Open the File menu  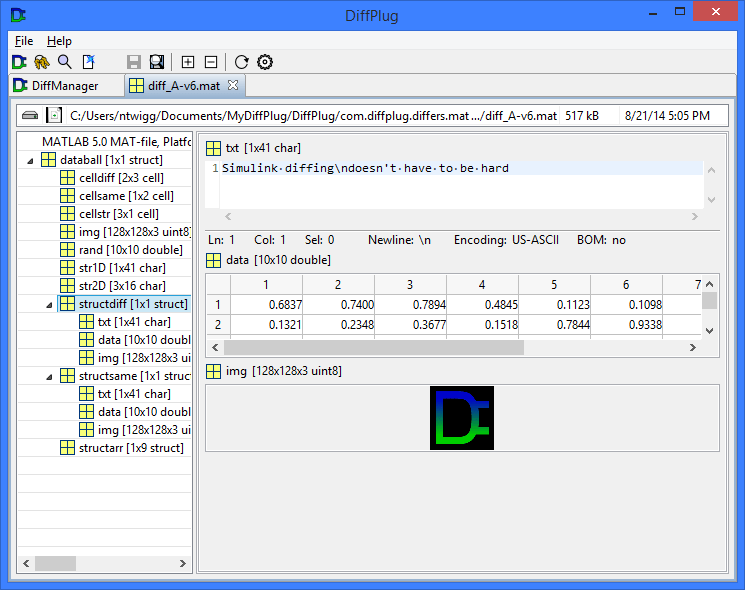tap(24, 41)
